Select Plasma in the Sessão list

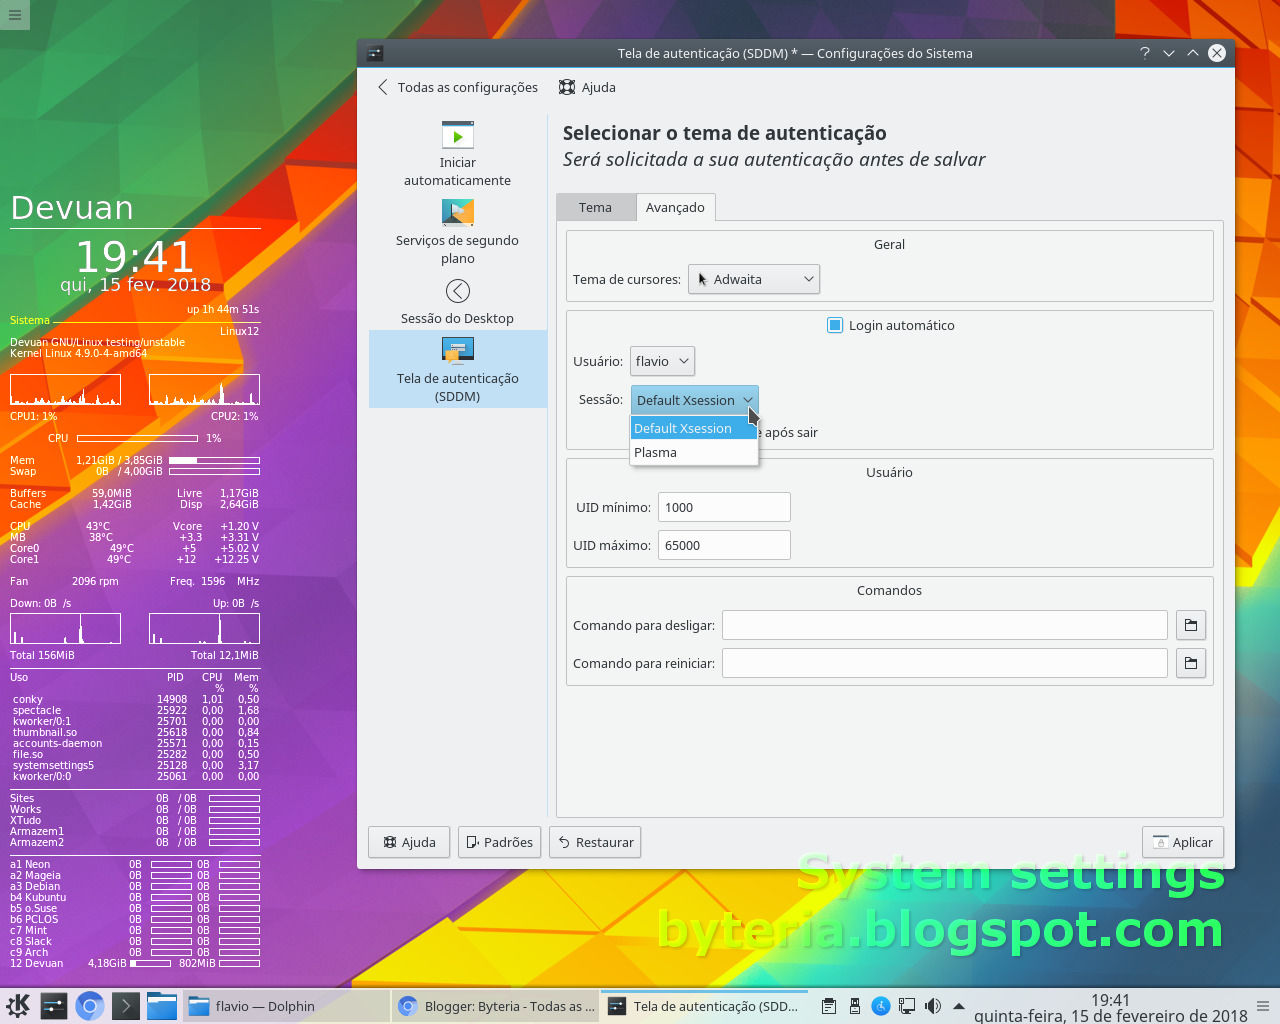pyautogui.click(x=656, y=452)
